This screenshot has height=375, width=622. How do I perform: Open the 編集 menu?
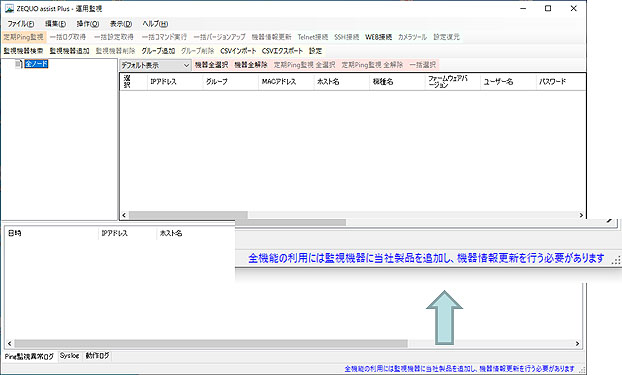tap(56, 24)
